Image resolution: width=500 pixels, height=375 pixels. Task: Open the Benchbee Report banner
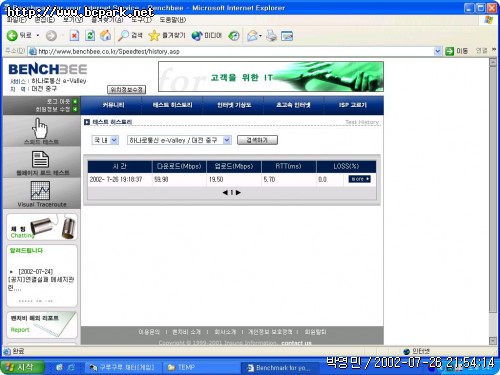click(42, 325)
